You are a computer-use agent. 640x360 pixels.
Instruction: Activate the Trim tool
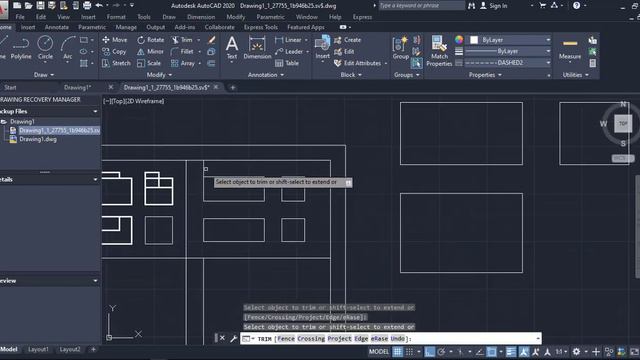tap(182, 40)
